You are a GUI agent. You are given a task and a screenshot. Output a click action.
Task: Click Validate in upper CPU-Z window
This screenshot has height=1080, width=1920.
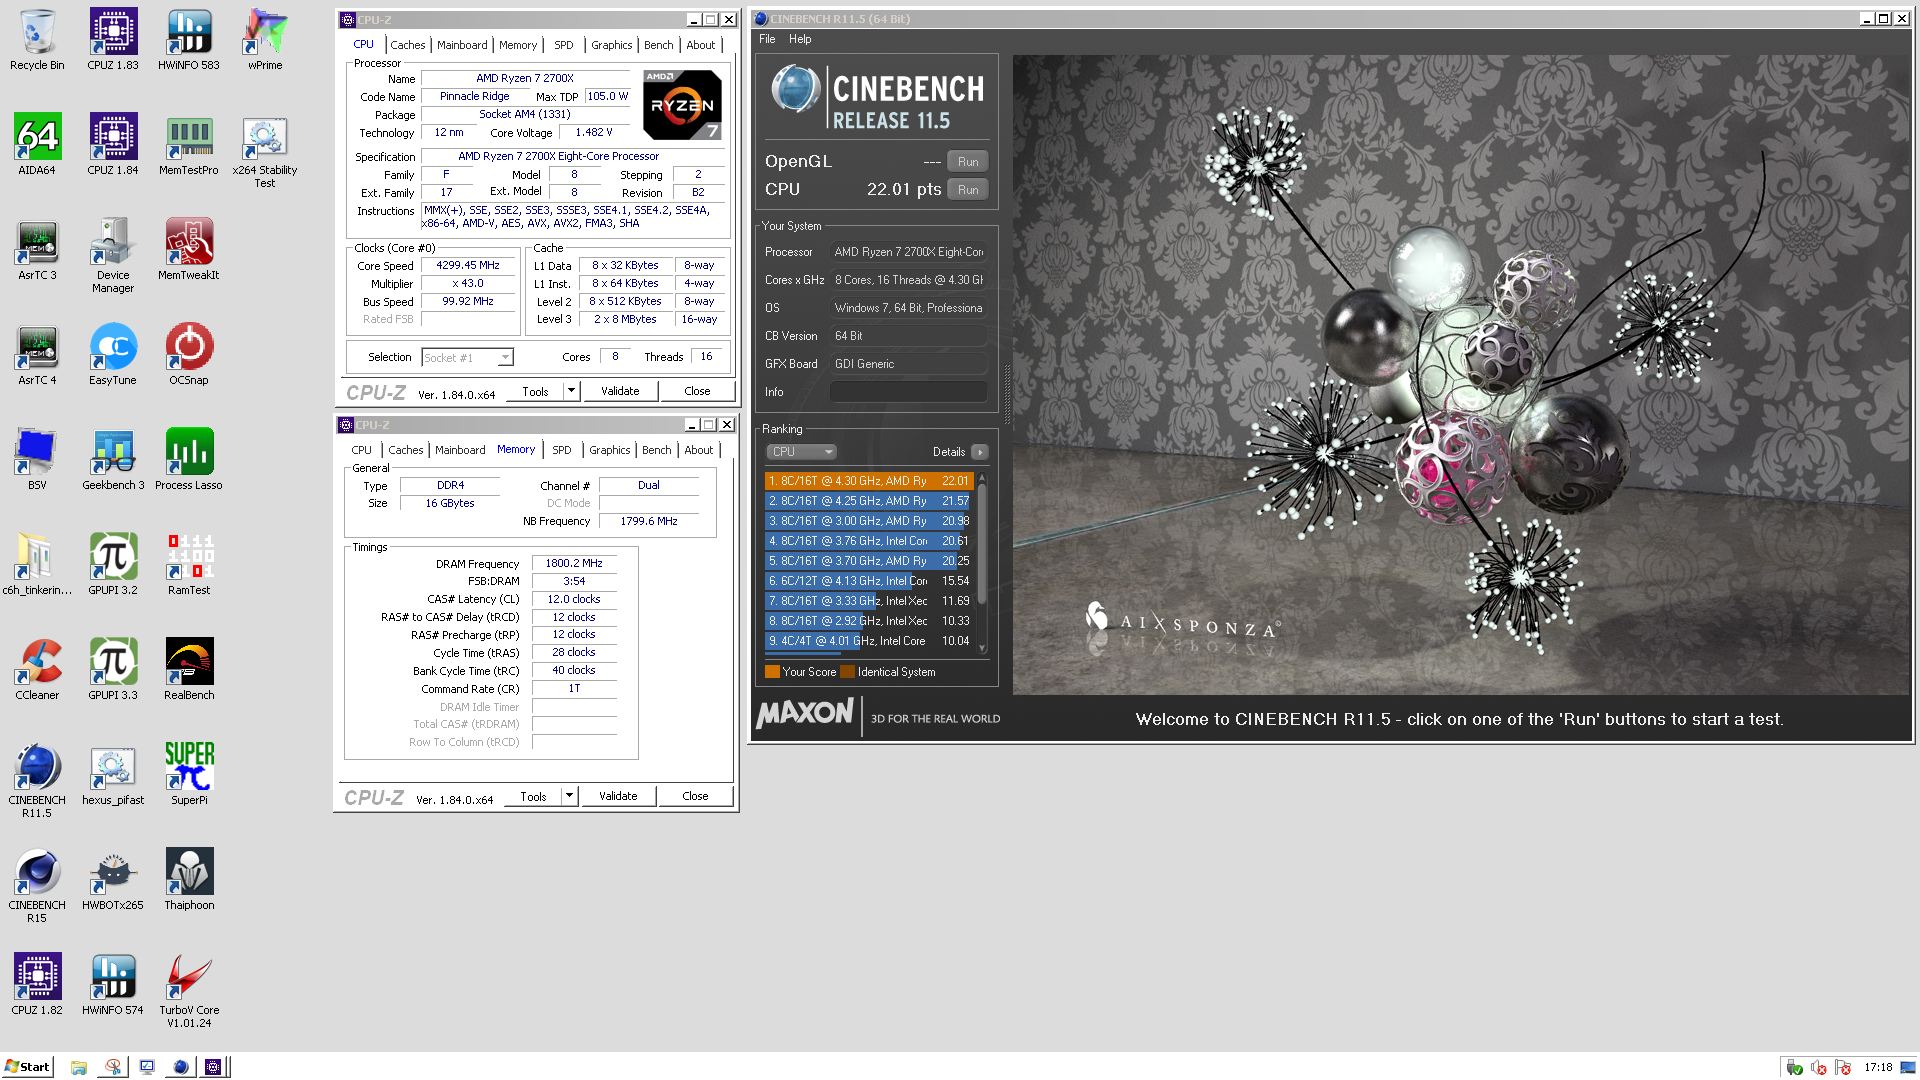coord(620,391)
